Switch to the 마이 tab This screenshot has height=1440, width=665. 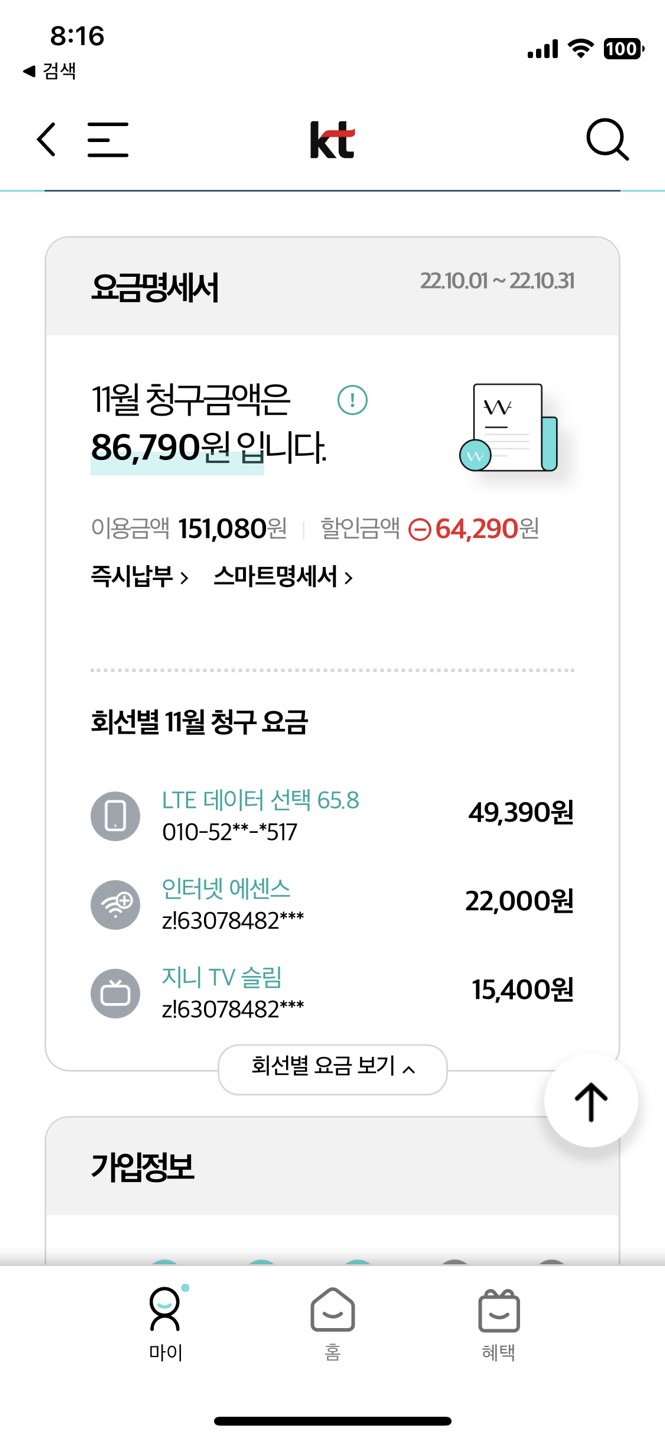[x=166, y=1322]
